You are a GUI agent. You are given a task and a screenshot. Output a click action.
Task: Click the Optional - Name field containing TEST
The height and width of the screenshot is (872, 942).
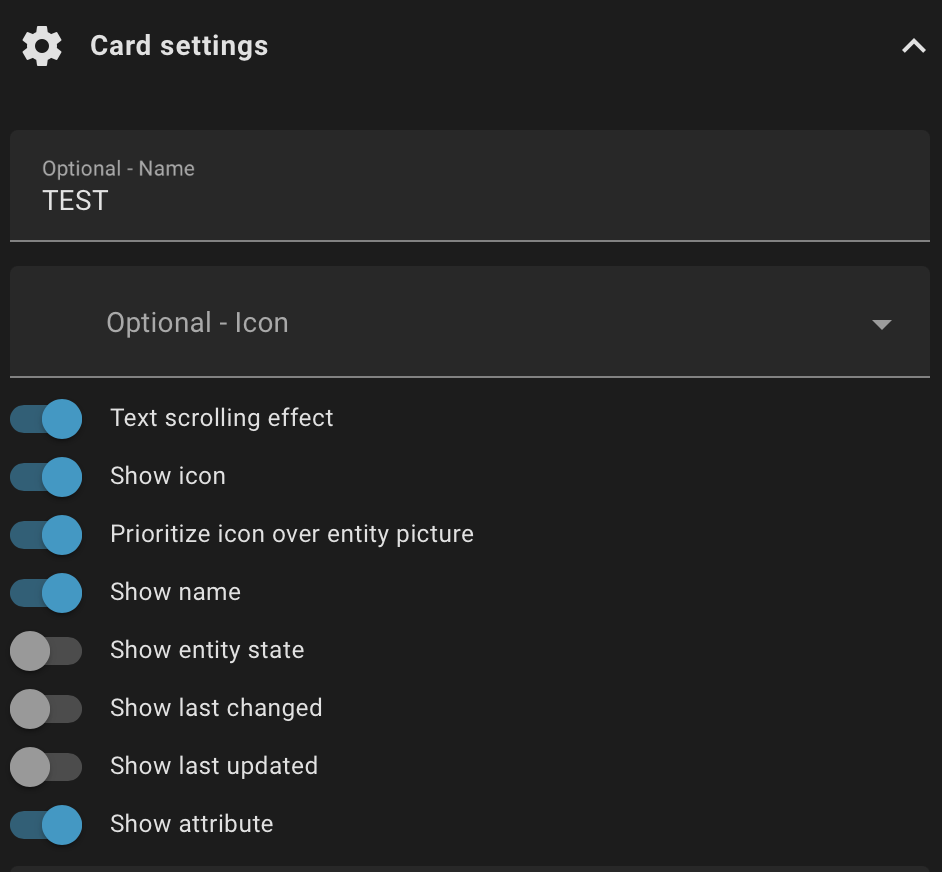[469, 187]
